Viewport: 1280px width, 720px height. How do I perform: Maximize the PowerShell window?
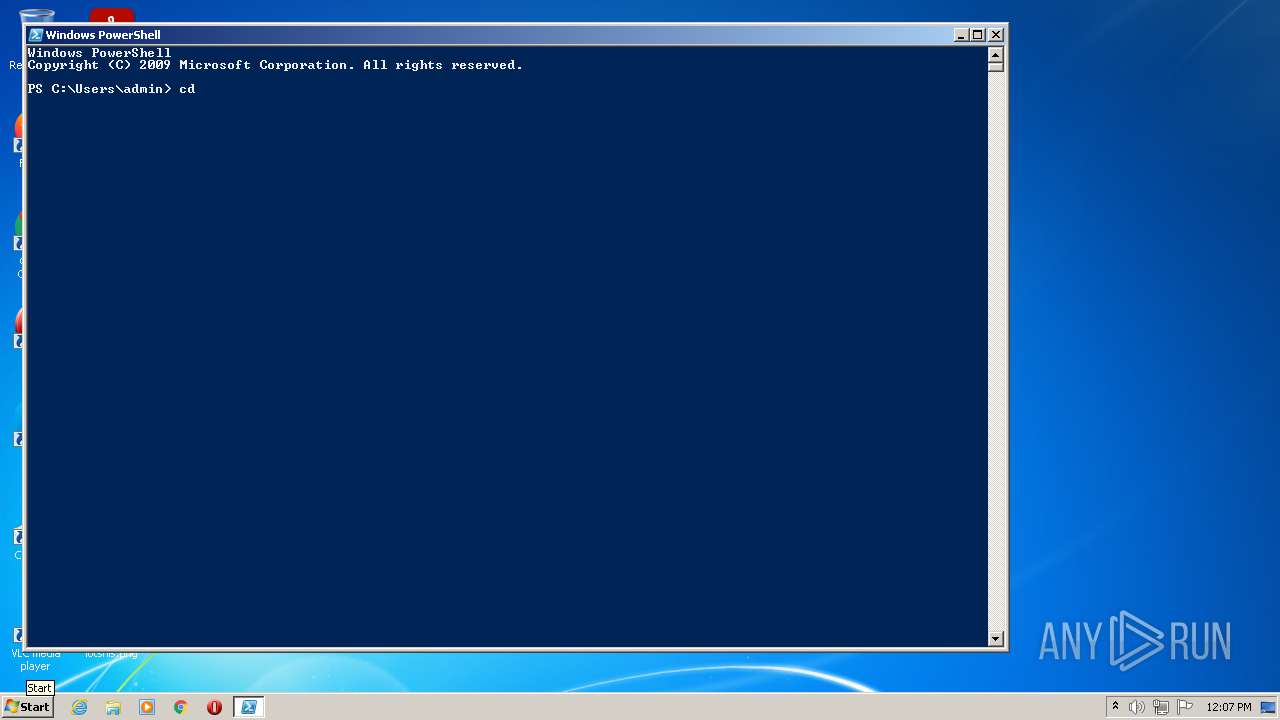point(978,35)
